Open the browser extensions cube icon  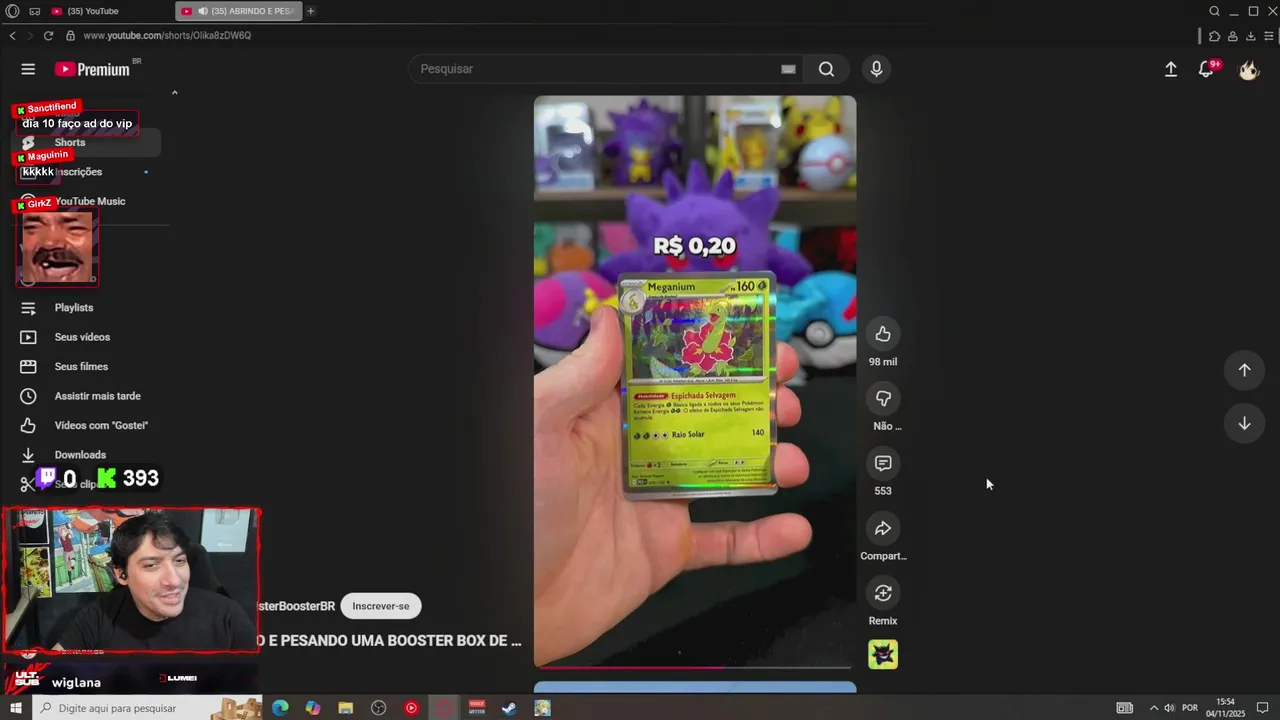coord(1214,36)
